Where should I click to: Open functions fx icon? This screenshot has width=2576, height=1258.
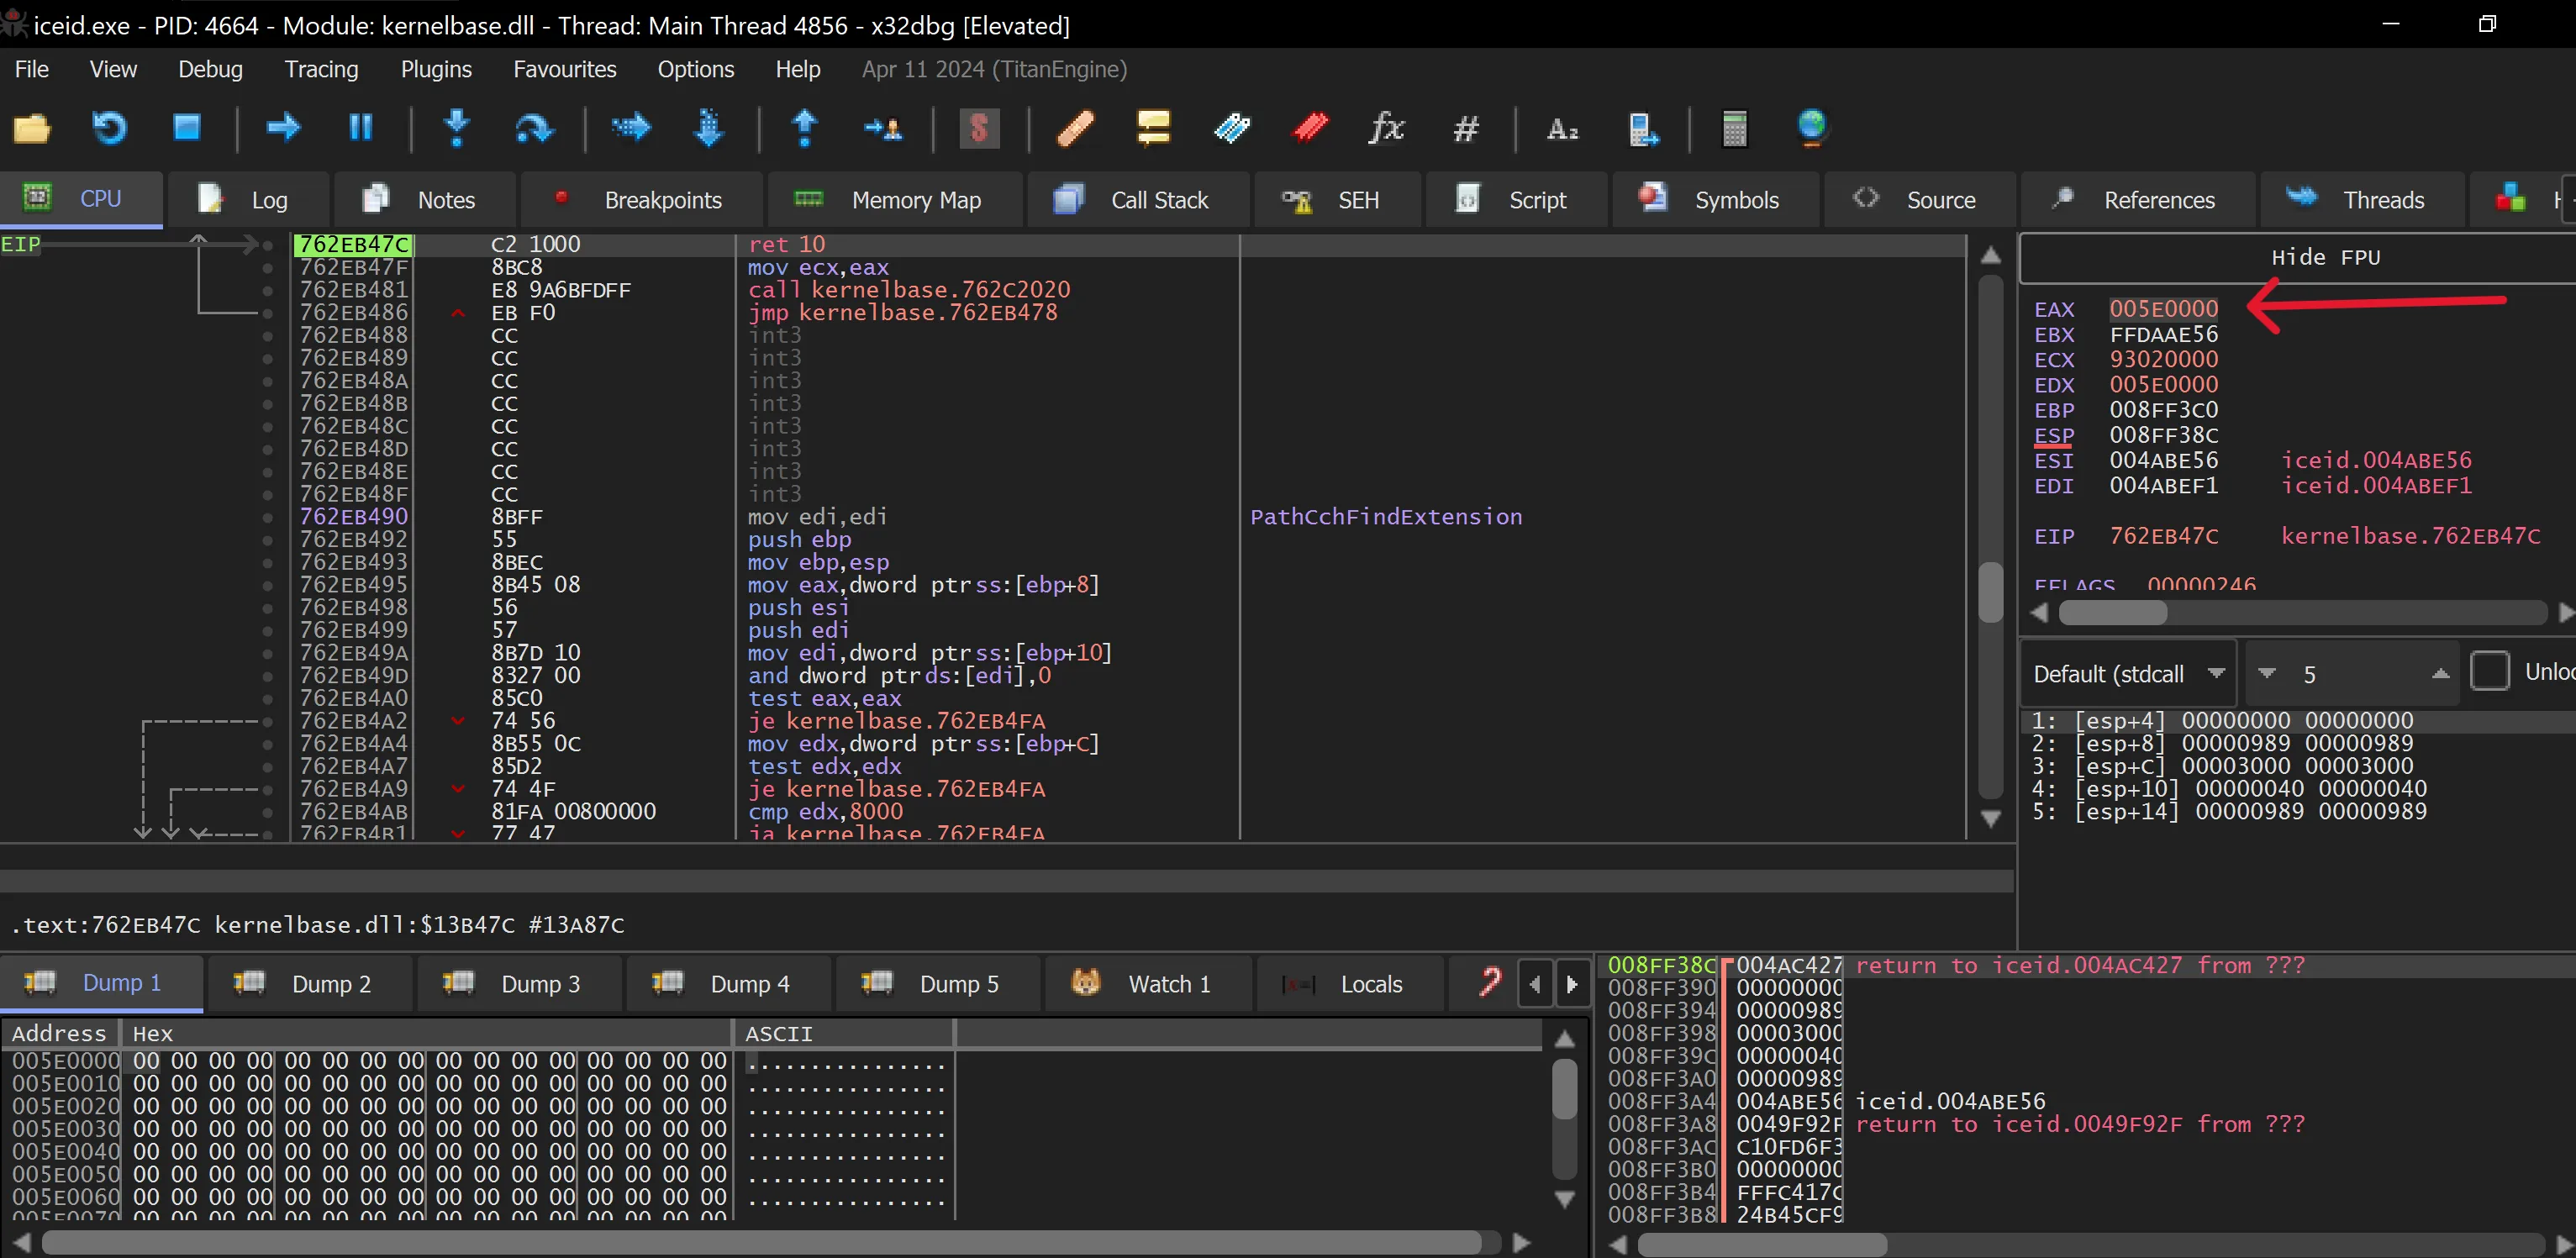point(1386,128)
